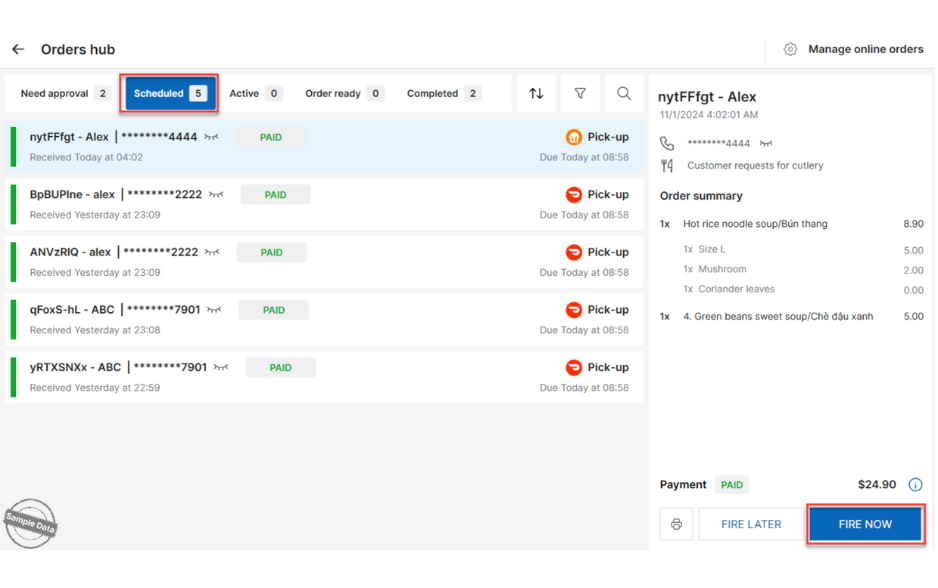The image size is (938, 588).
Task: Click the payment info icon beside $24.90
Action: click(x=915, y=485)
